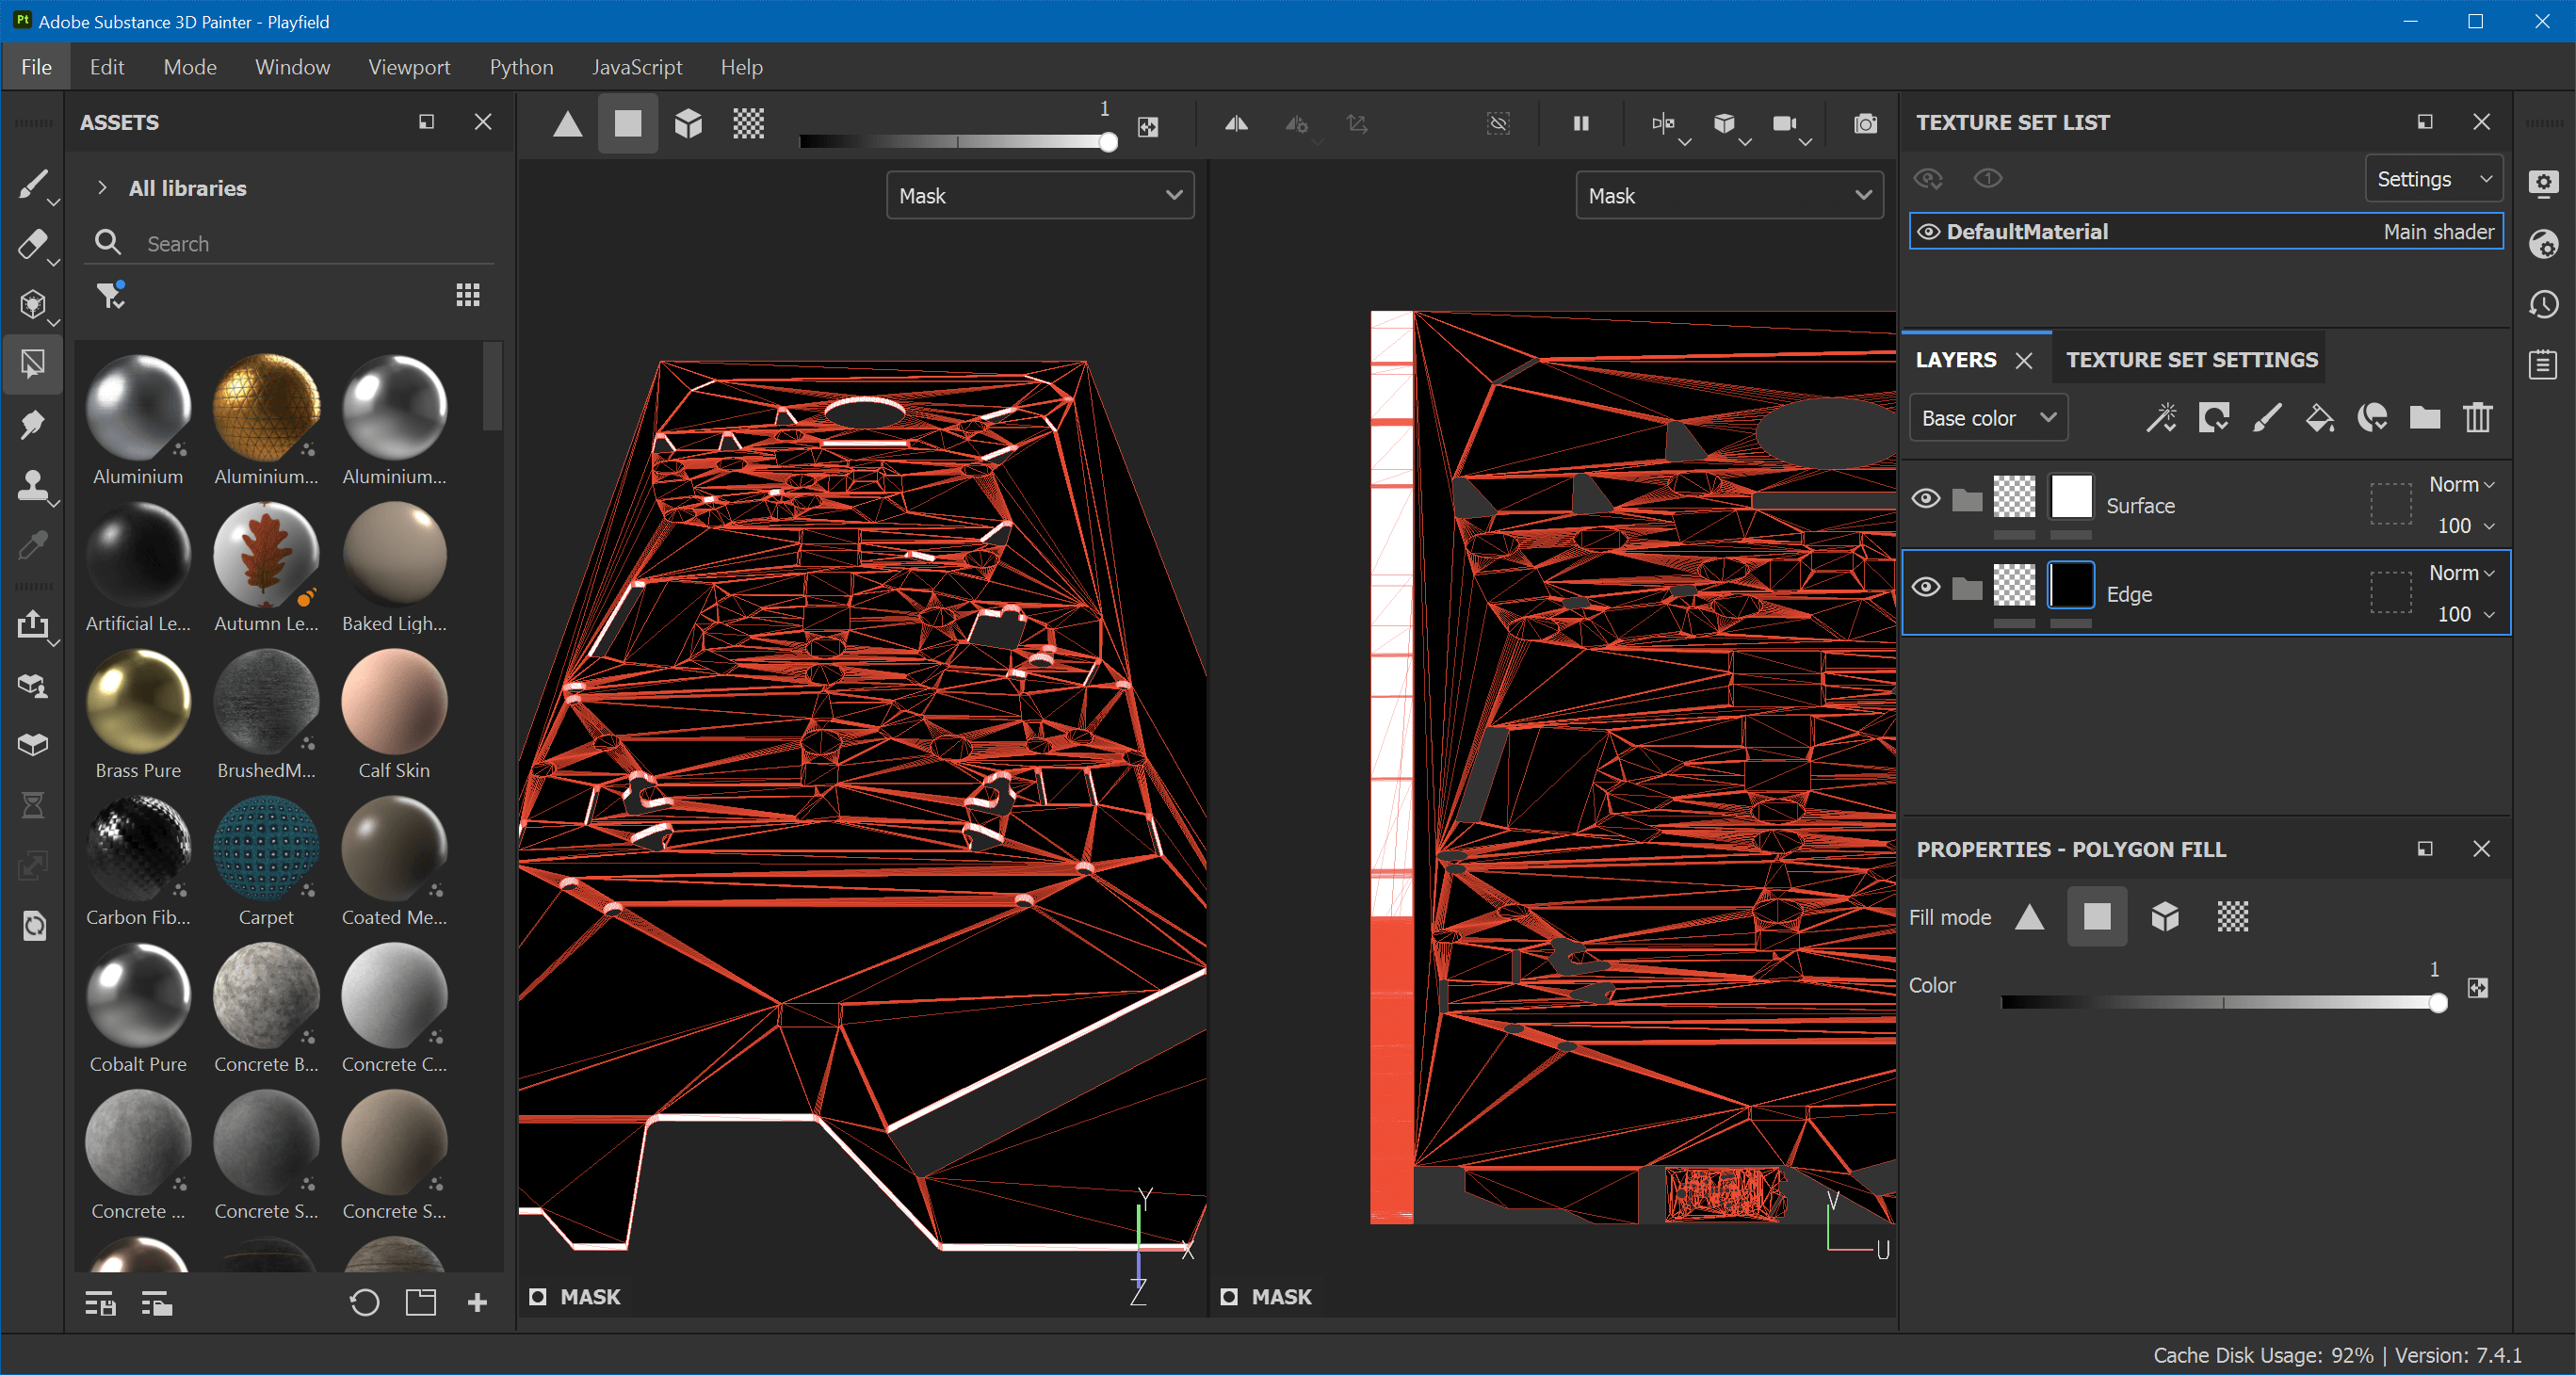Delete the selected layer with trash icon
The image size is (2576, 1375).
(x=2478, y=417)
